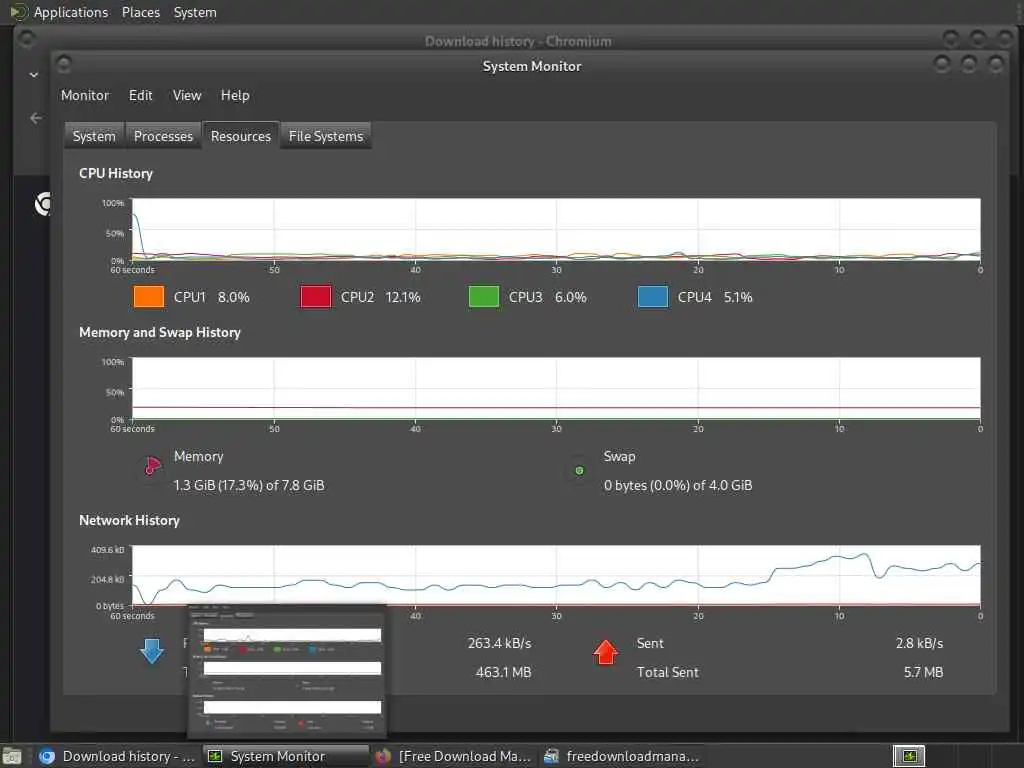The width and height of the screenshot is (1024, 768).
Task: Click the CPU1 8.0% label
Action: pos(212,297)
